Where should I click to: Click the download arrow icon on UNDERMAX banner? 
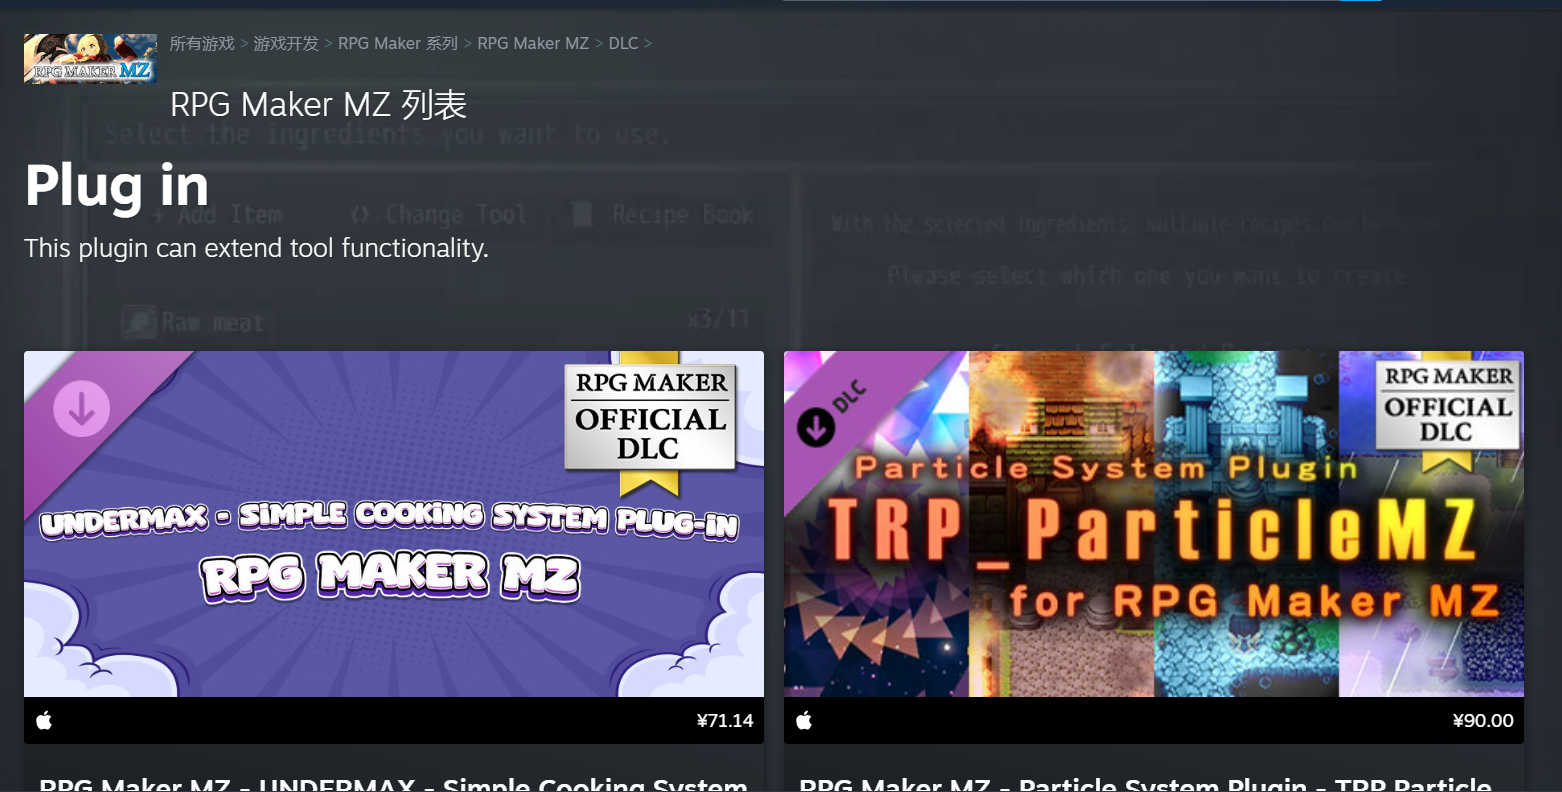pyautogui.click(x=81, y=408)
